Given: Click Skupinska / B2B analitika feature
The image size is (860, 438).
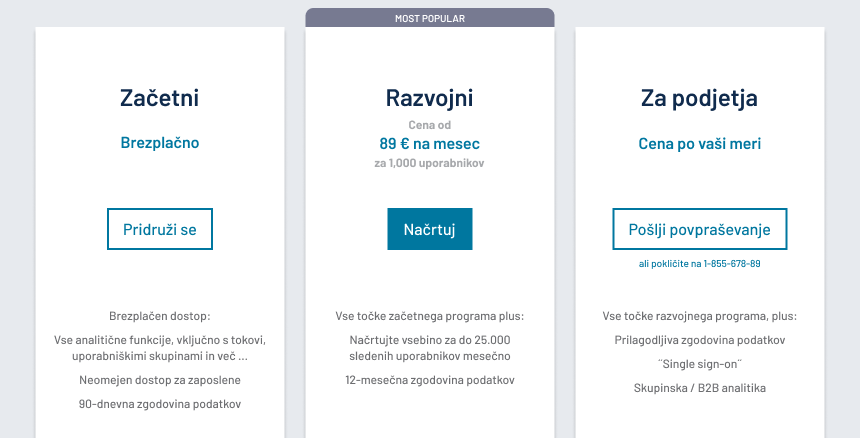Looking at the screenshot, I should point(699,388).
